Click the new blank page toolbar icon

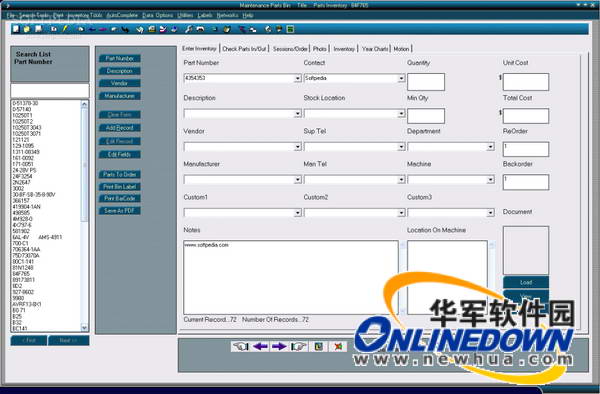click(x=16, y=29)
